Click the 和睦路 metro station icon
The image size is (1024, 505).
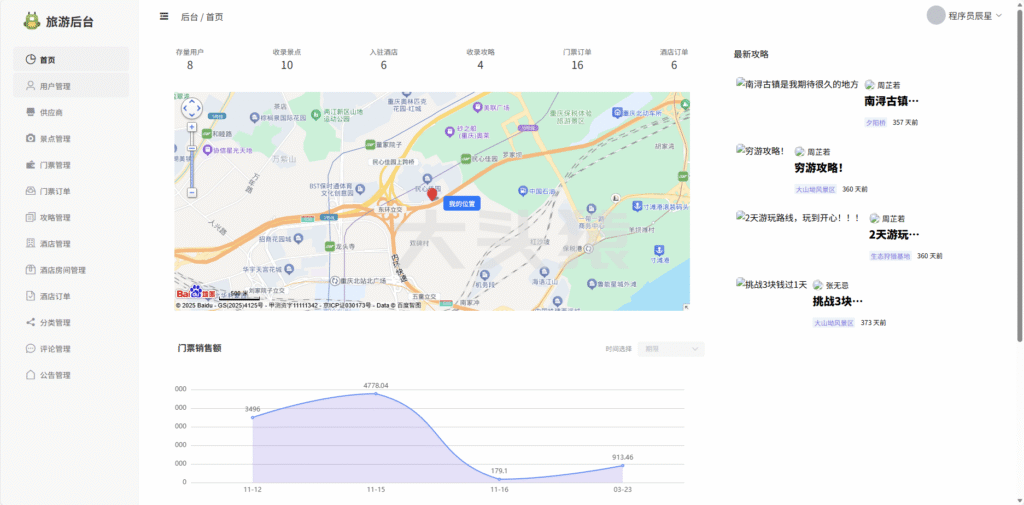tap(206, 133)
